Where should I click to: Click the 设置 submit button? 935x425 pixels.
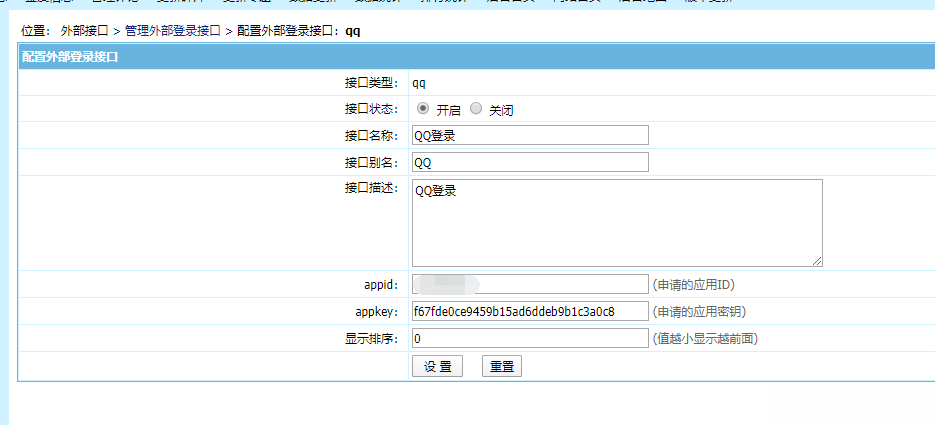tap(437, 366)
